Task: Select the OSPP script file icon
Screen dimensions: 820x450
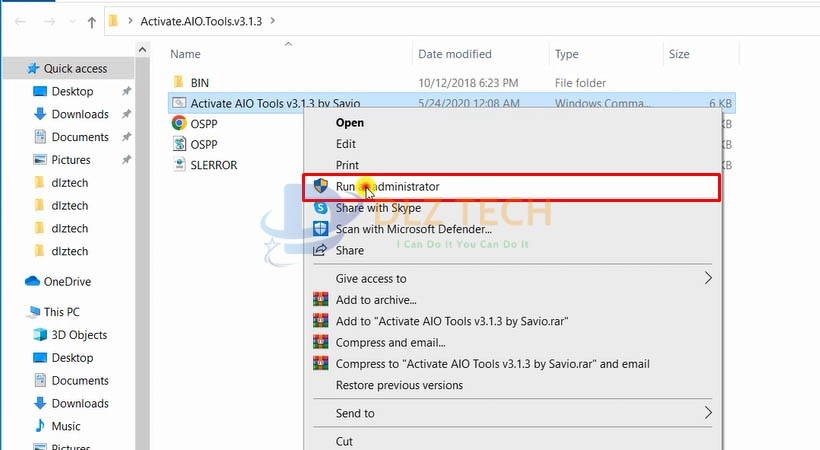Action: click(x=179, y=144)
